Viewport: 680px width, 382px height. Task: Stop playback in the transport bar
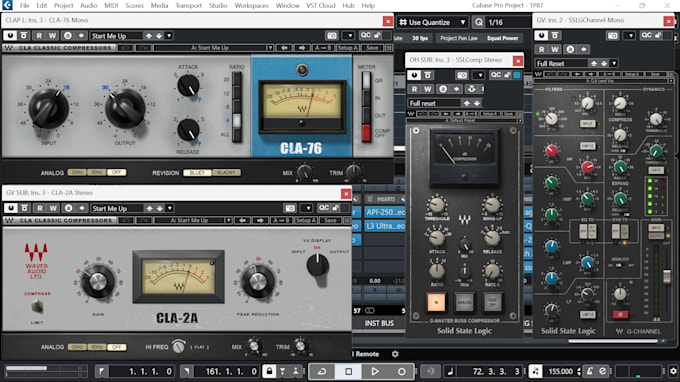point(348,372)
